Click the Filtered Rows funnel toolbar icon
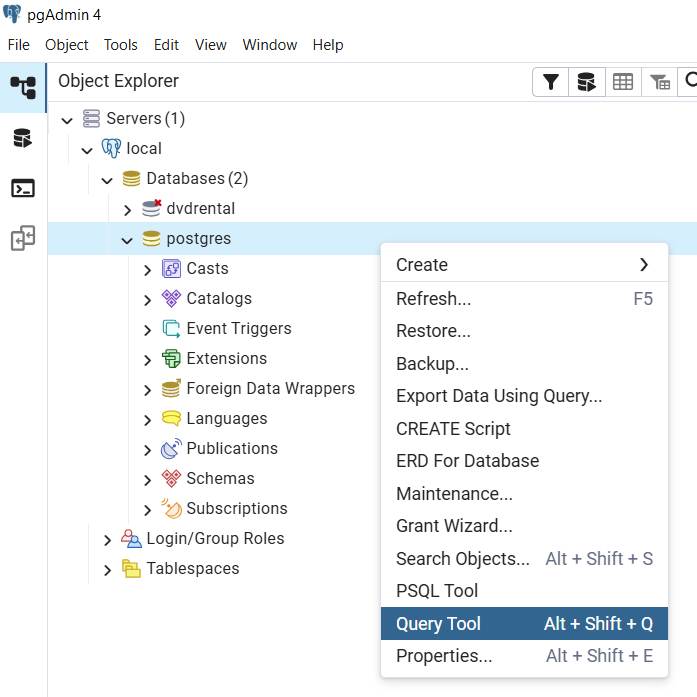Screen dimensions: 697x697 pos(551,82)
